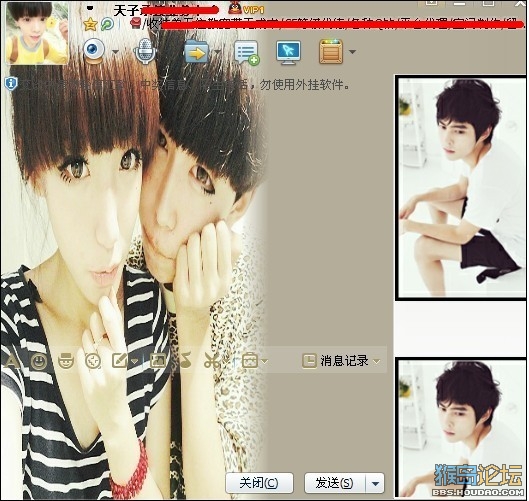Screen dimensions: 529x501
Task: Click the send file folder icon
Action: [196, 52]
